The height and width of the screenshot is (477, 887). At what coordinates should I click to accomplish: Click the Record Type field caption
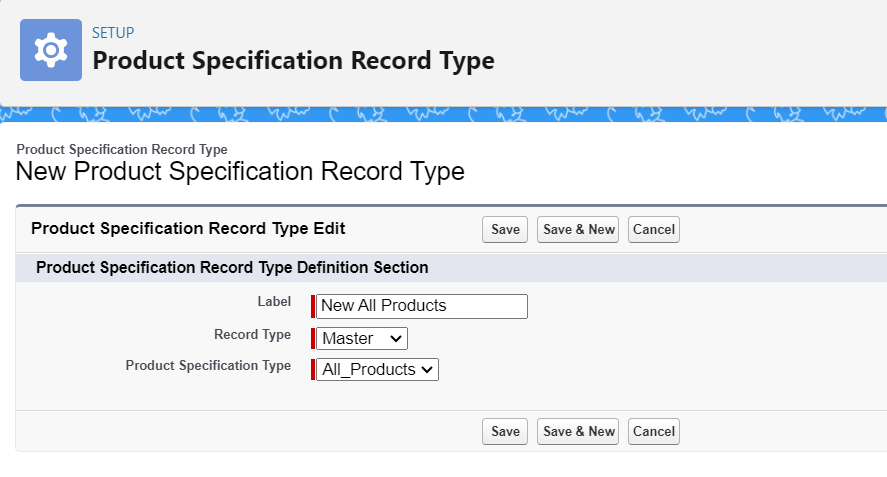(x=252, y=334)
